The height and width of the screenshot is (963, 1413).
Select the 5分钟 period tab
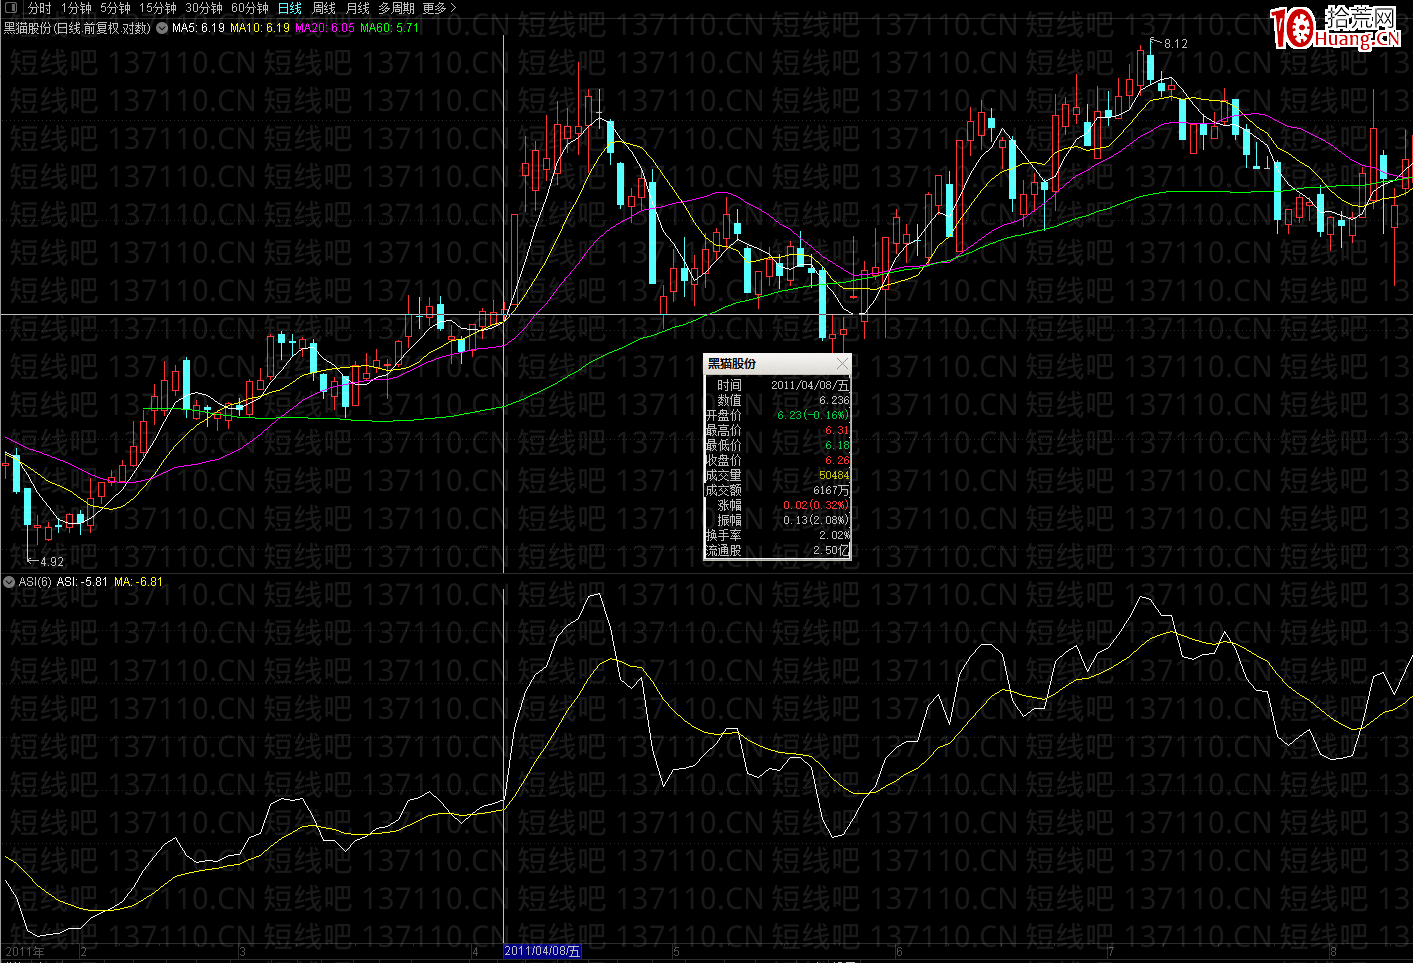115,8
